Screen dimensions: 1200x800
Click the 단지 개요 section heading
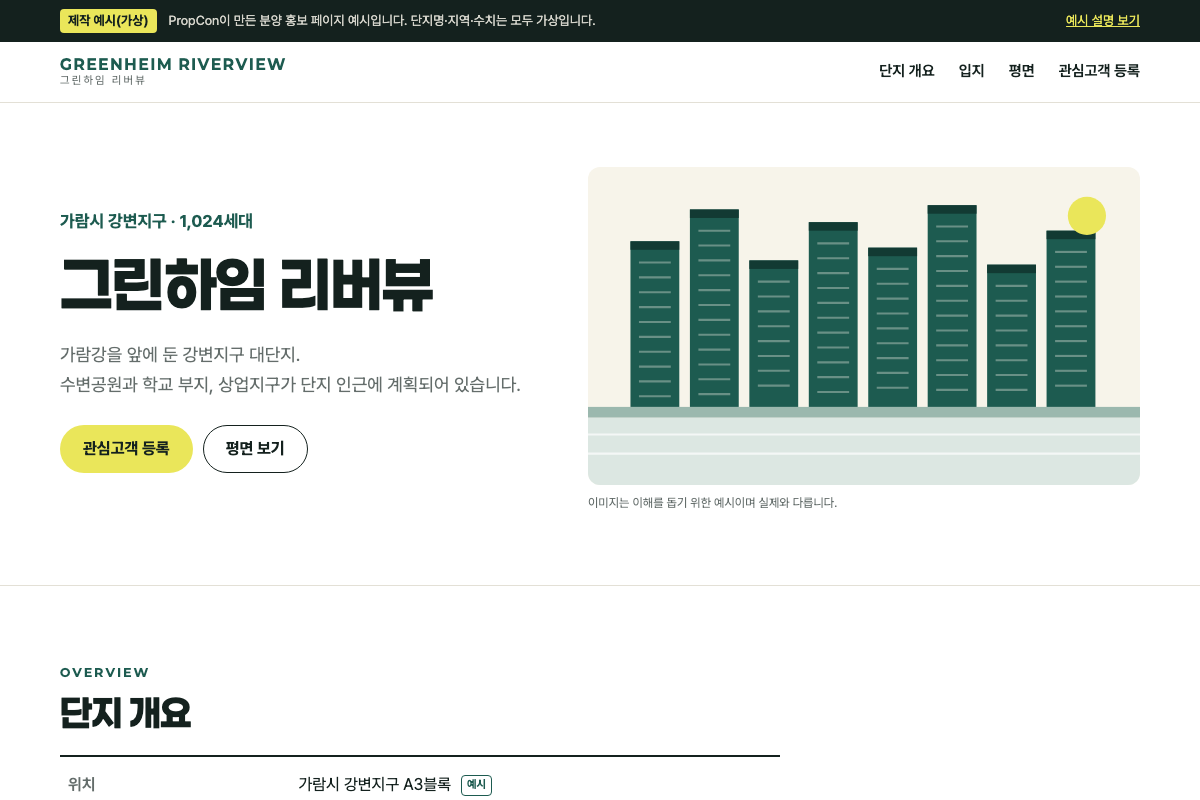(125, 713)
